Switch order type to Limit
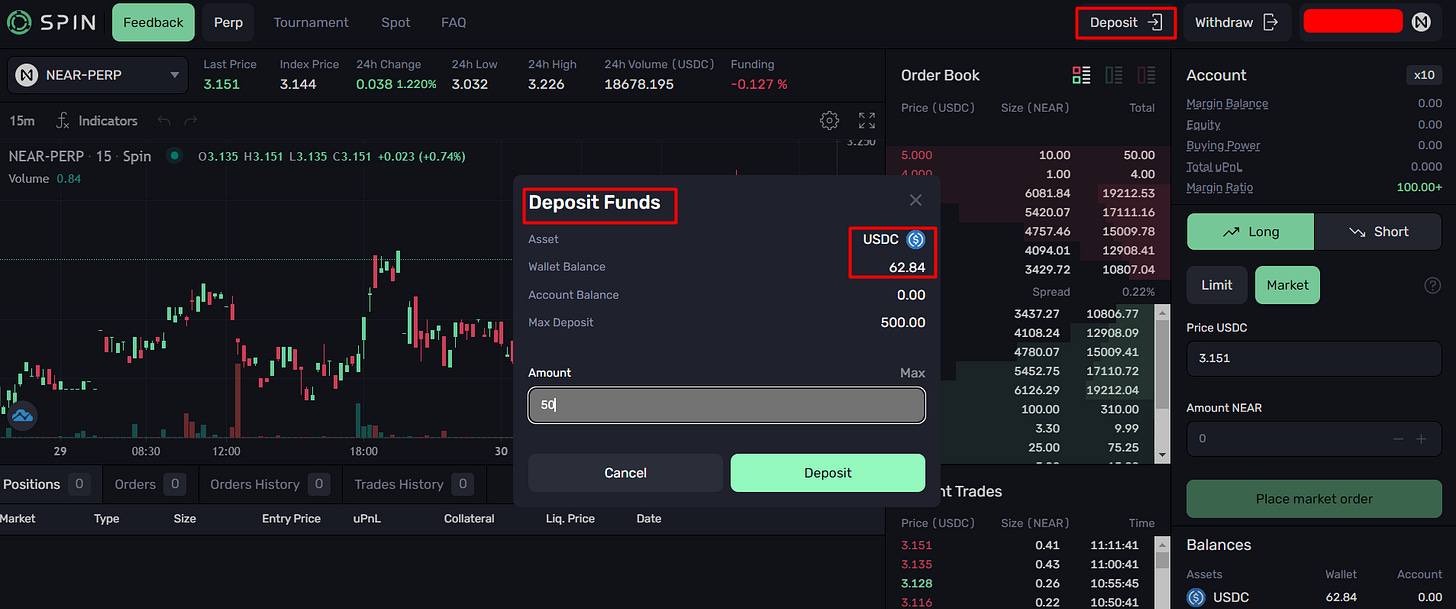The width and height of the screenshot is (1456, 609). (1216, 284)
